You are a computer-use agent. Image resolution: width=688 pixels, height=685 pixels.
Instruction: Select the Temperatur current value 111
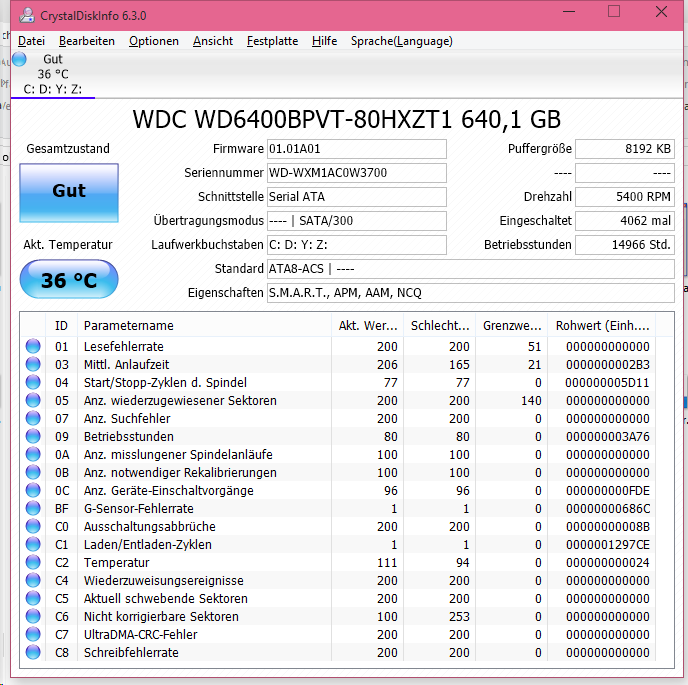(x=387, y=563)
